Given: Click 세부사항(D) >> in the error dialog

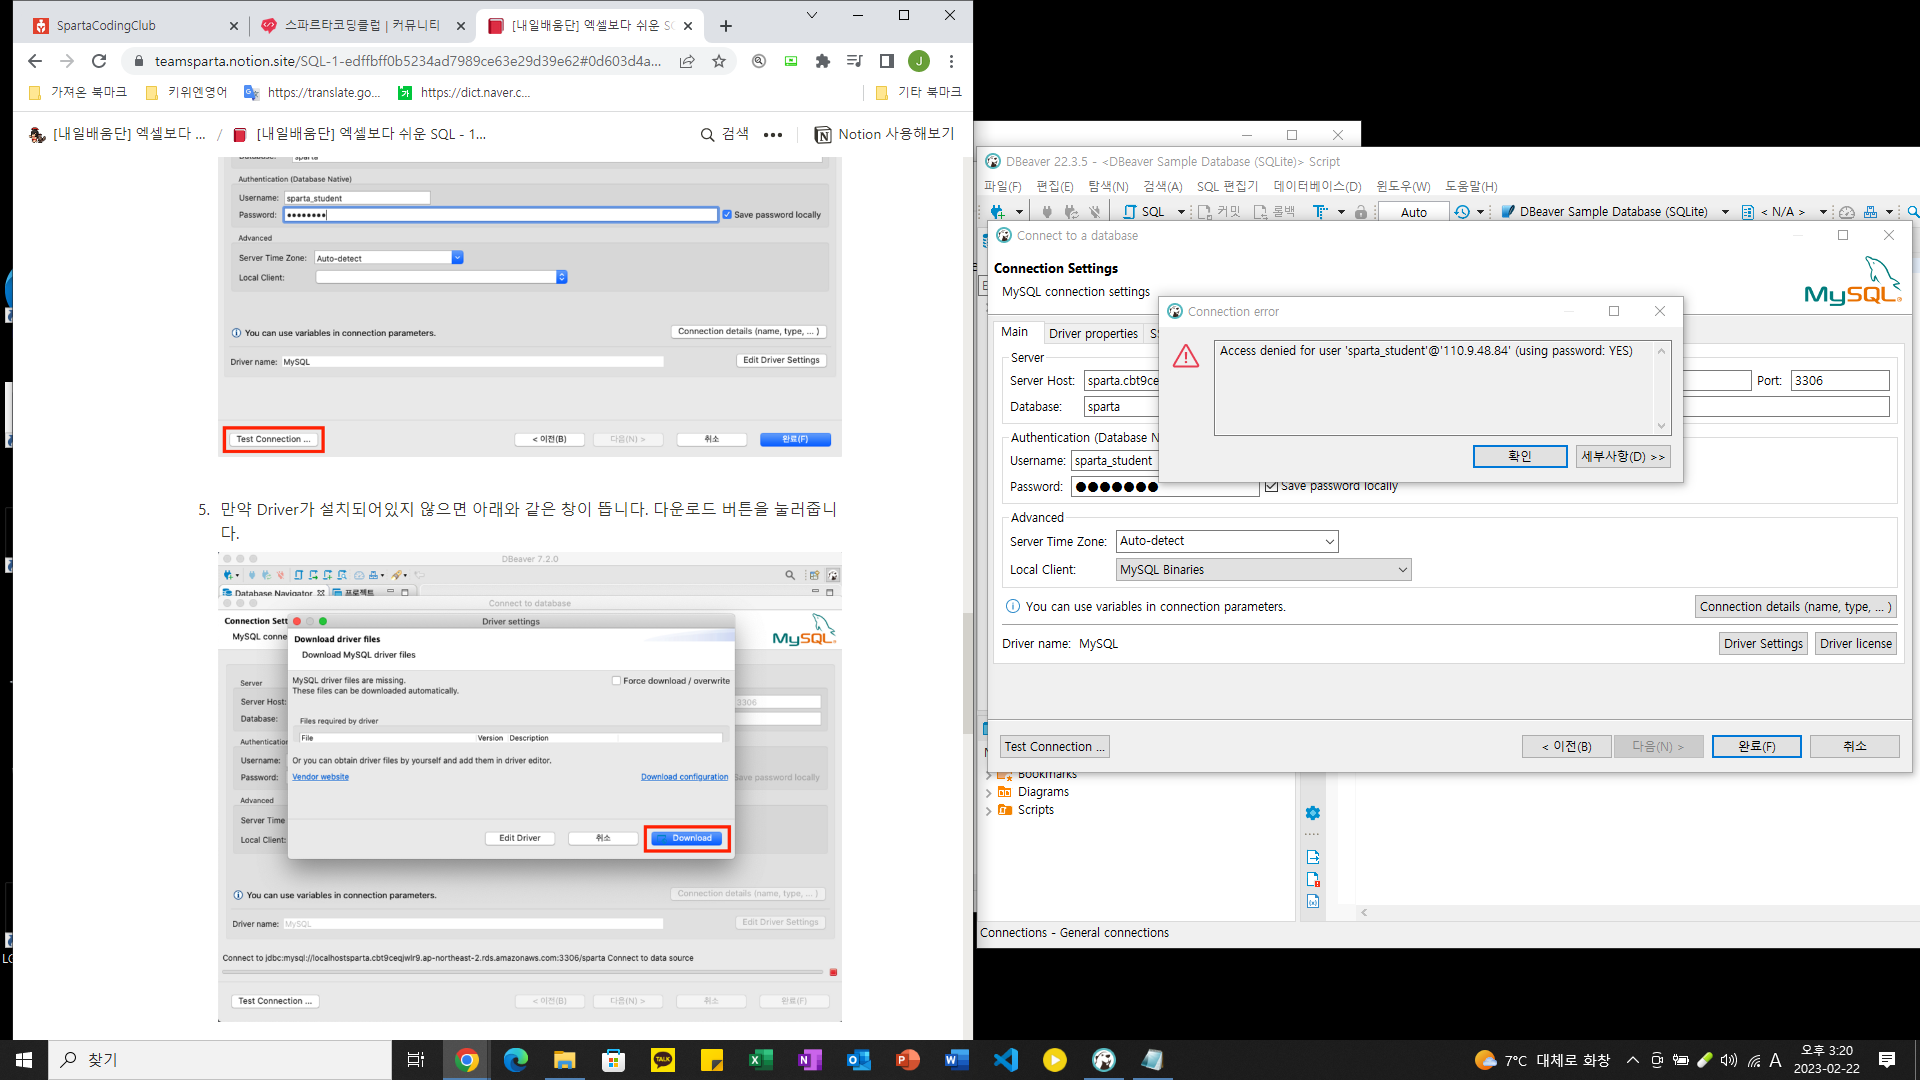Looking at the screenshot, I should click(x=1623, y=457).
